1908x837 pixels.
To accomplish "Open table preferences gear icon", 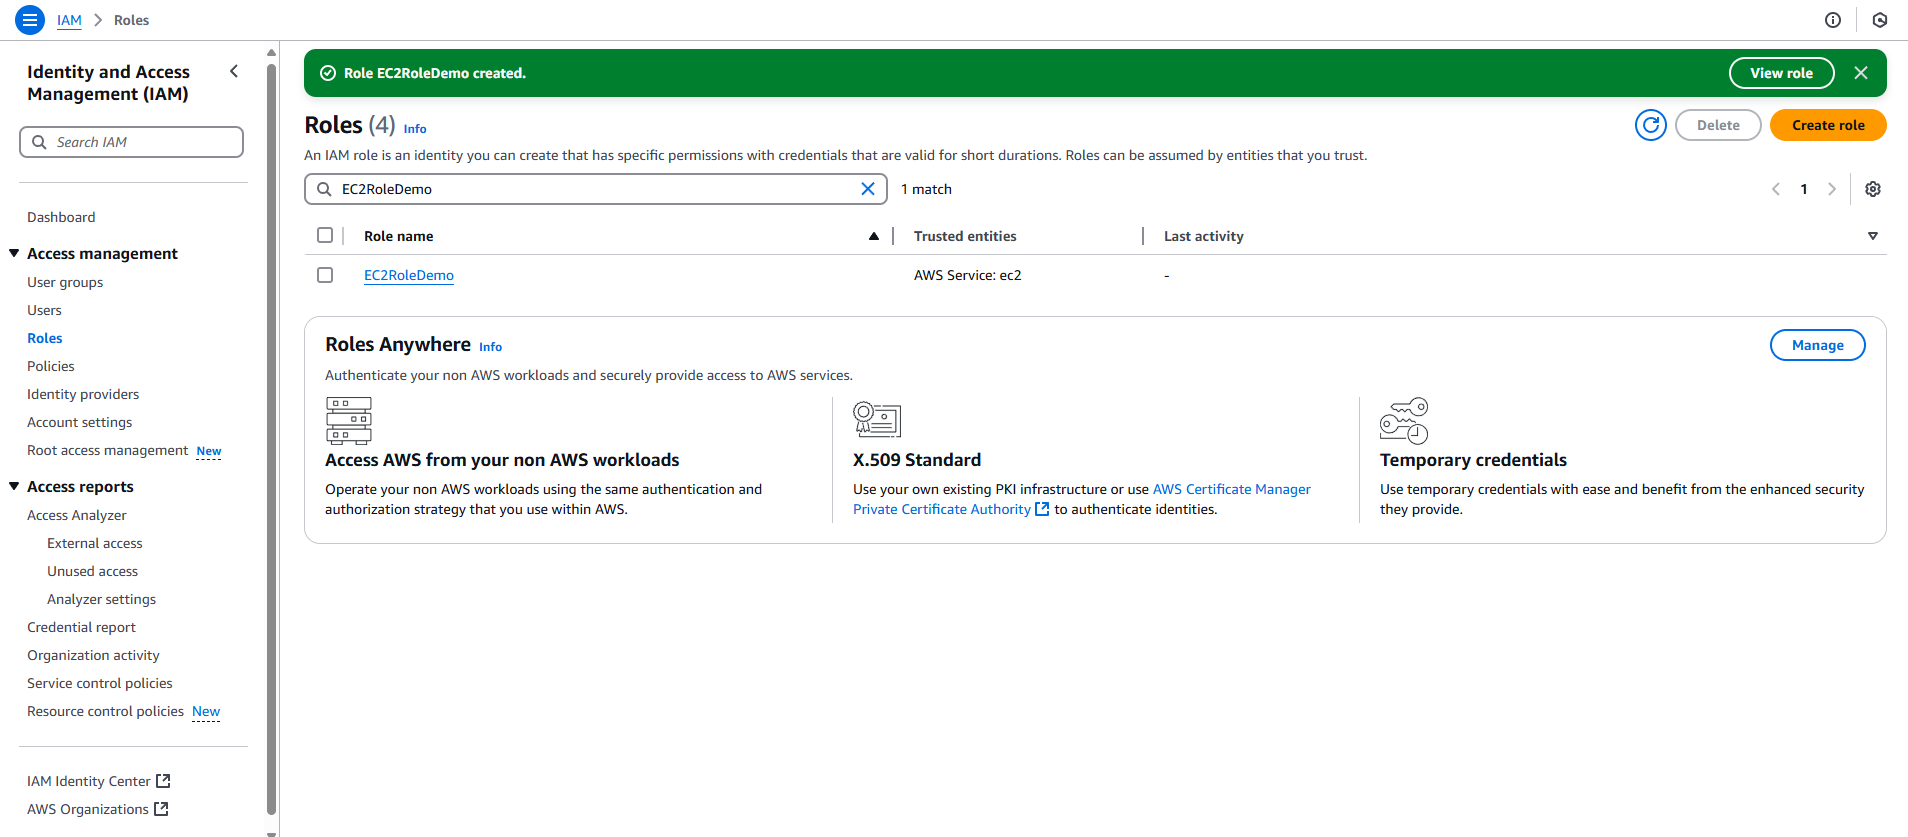I will 1872,189.
